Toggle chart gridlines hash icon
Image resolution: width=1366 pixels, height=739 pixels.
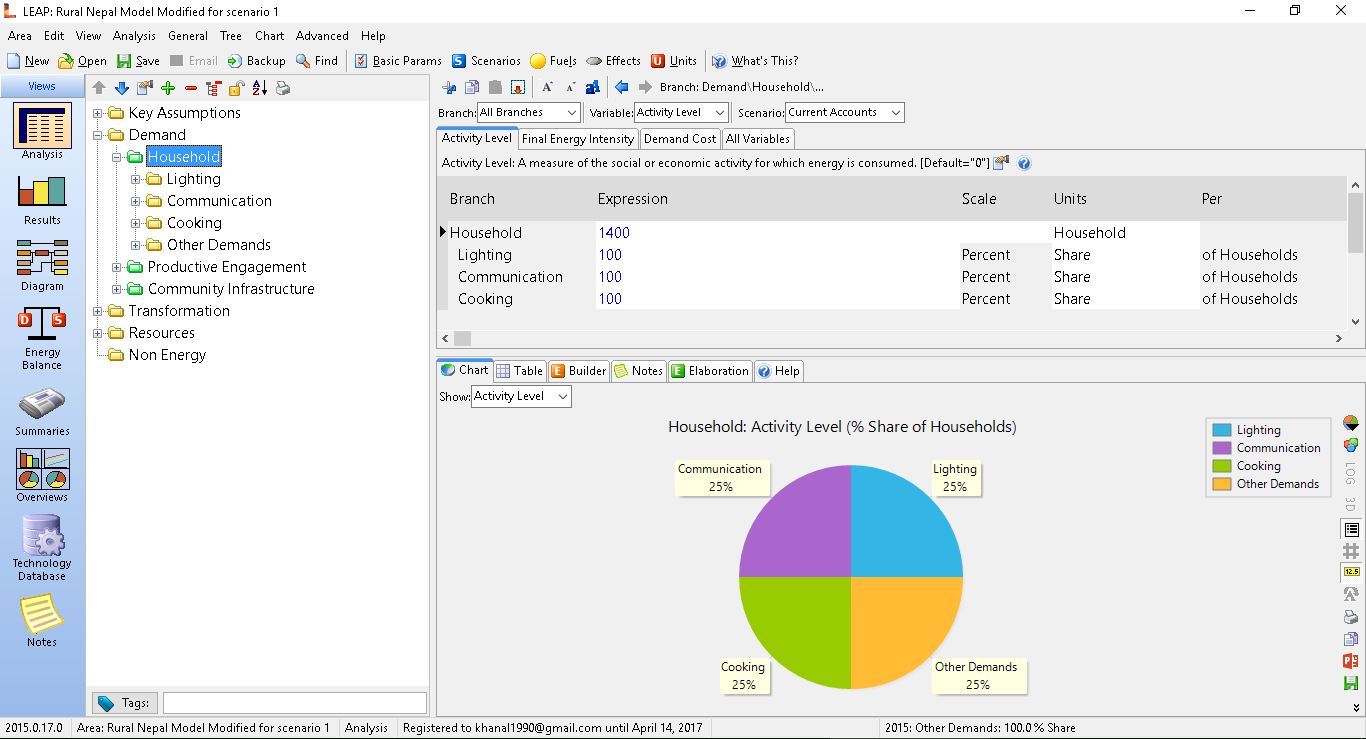click(x=1351, y=551)
